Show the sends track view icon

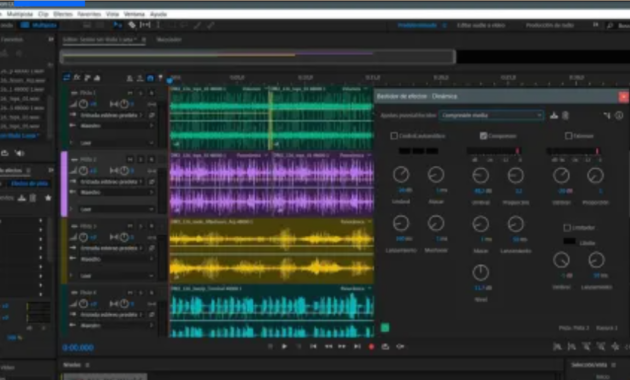[x=87, y=78]
